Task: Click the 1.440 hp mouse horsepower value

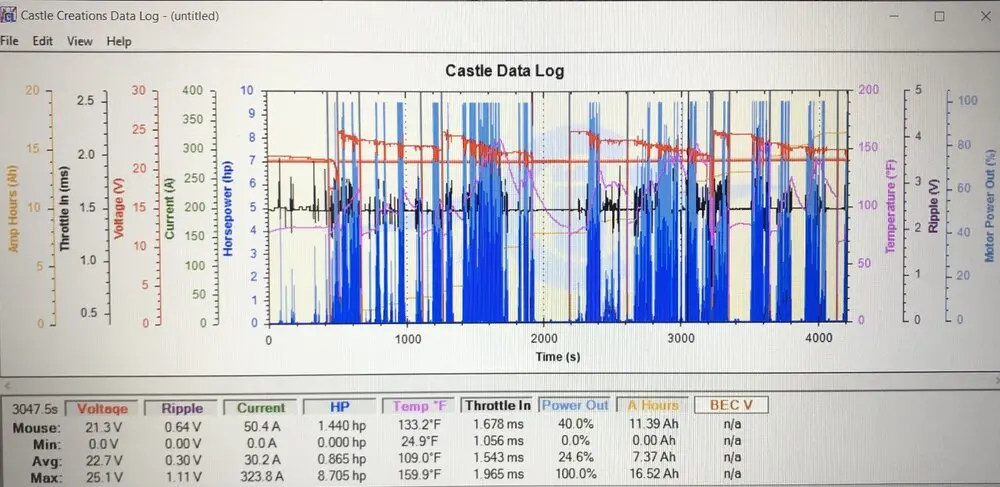Action: 342,425
